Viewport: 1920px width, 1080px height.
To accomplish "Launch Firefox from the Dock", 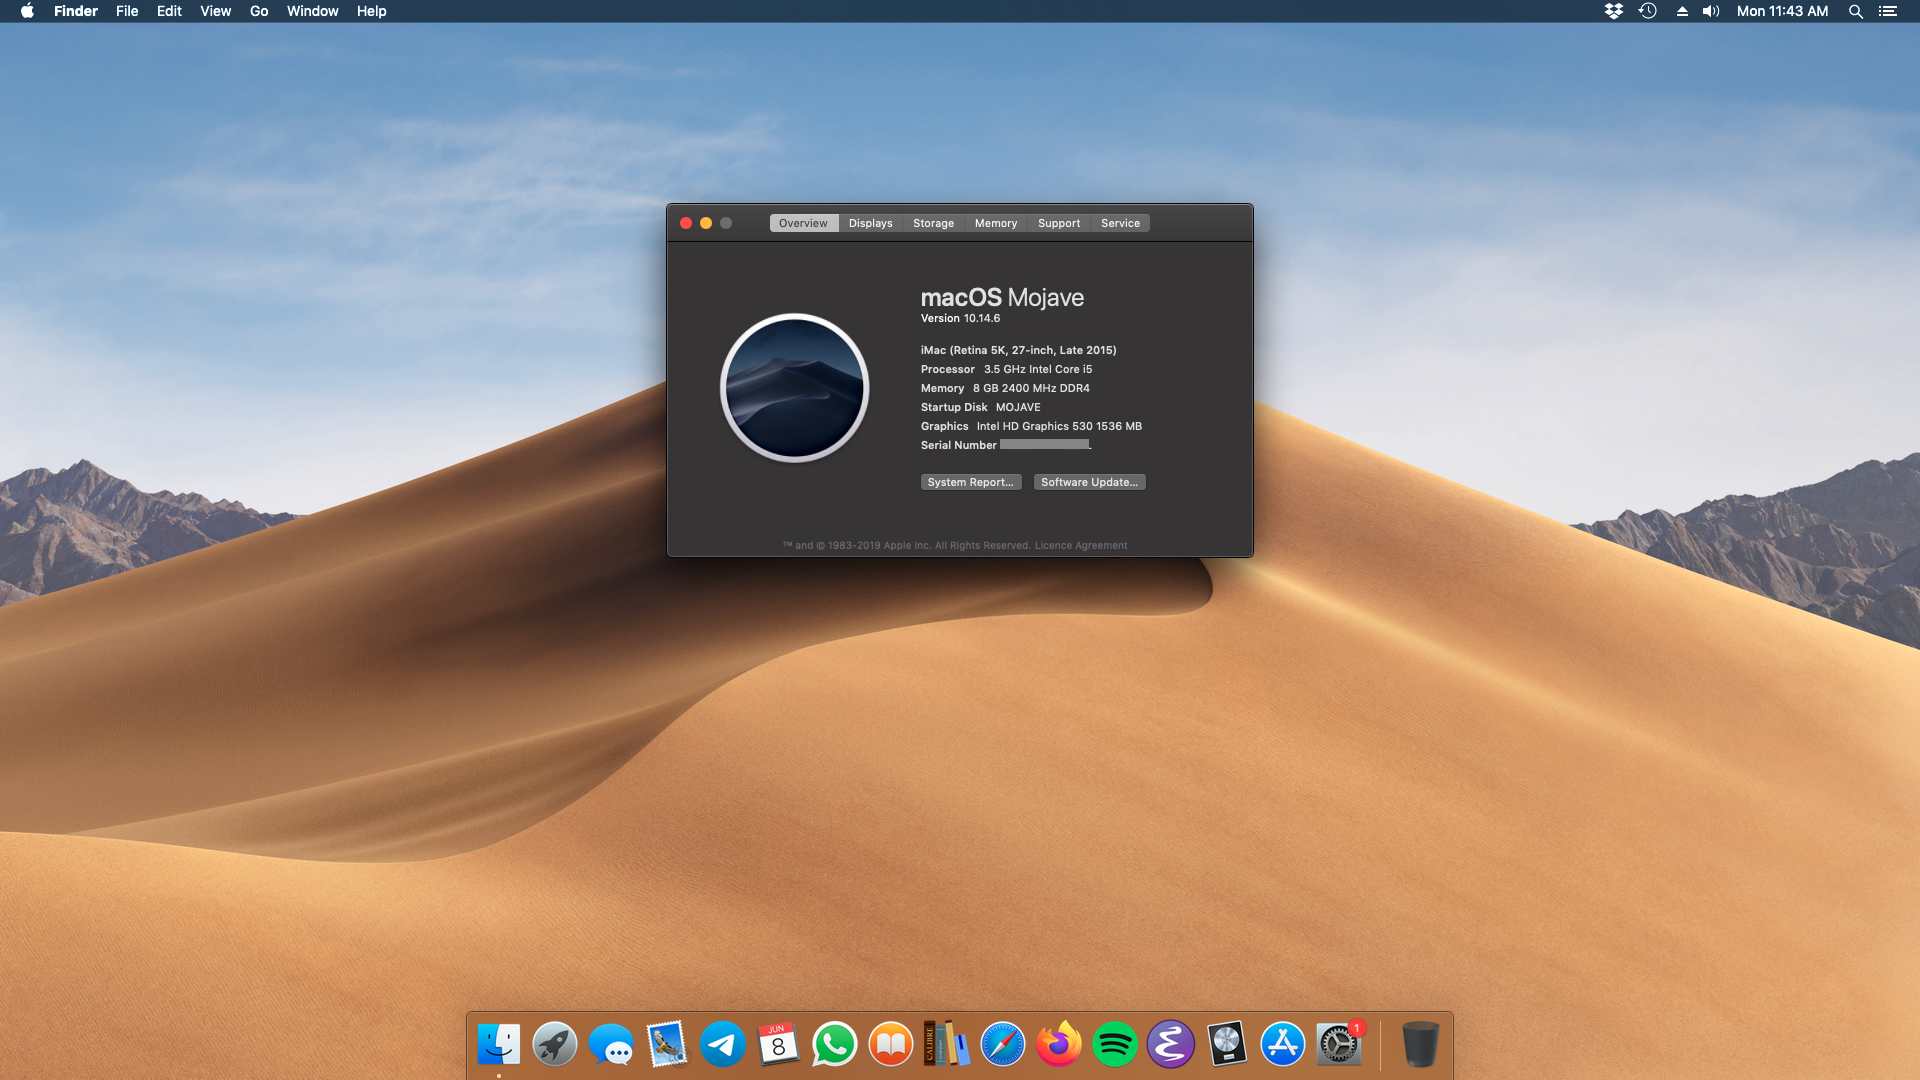I will pyautogui.click(x=1059, y=1044).
